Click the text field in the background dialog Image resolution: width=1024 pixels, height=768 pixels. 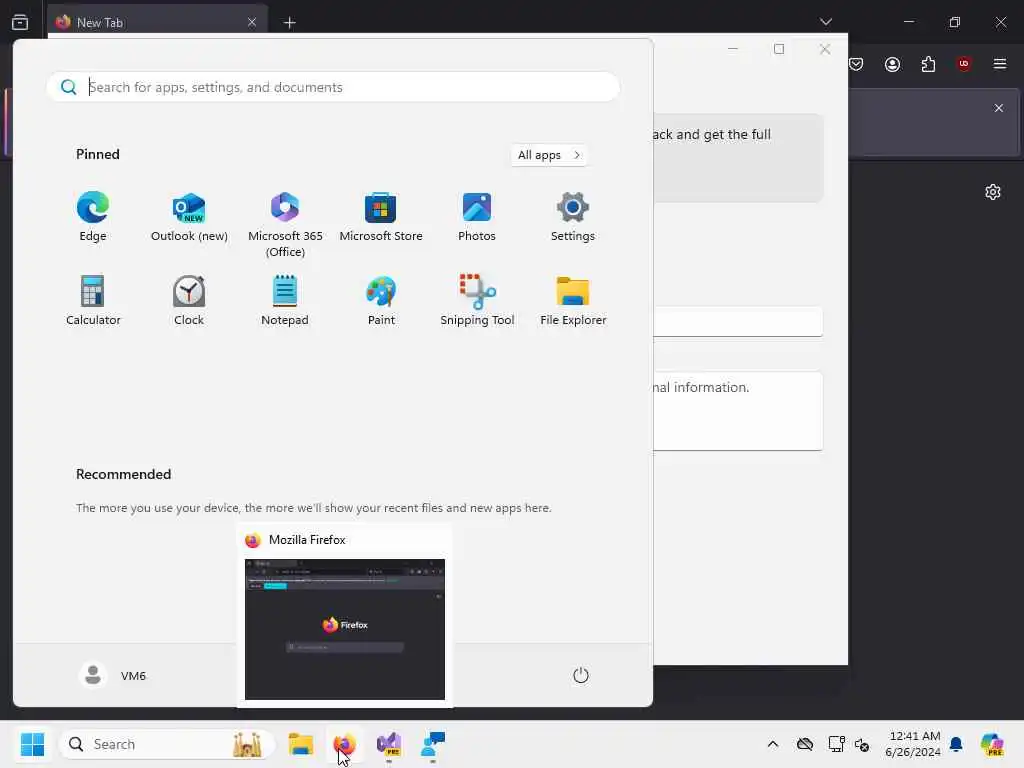pyautogui.click(x=738, y=321)
